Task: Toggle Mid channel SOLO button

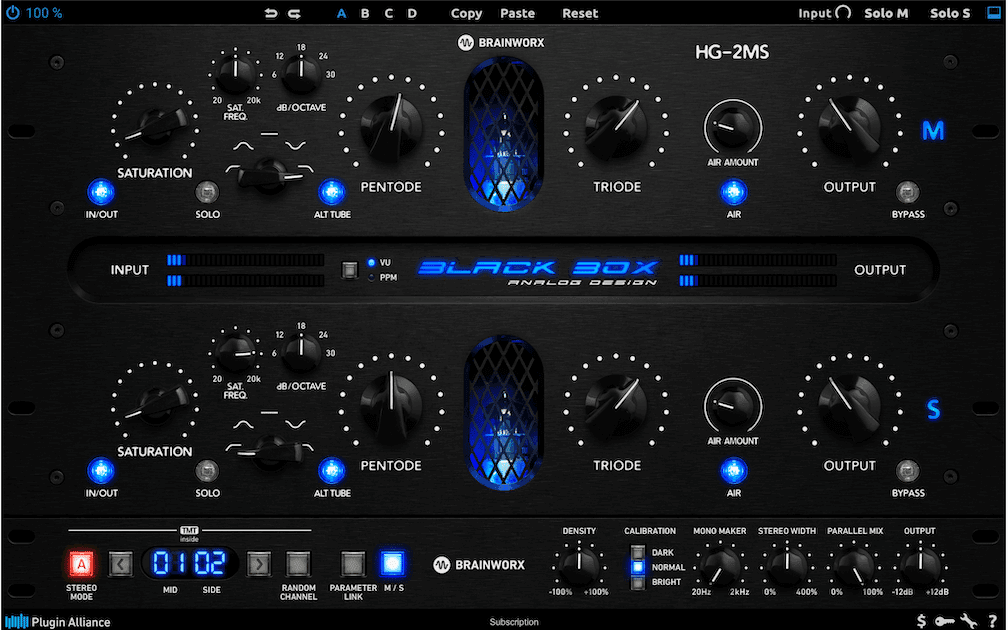Action: pos(207,192)
